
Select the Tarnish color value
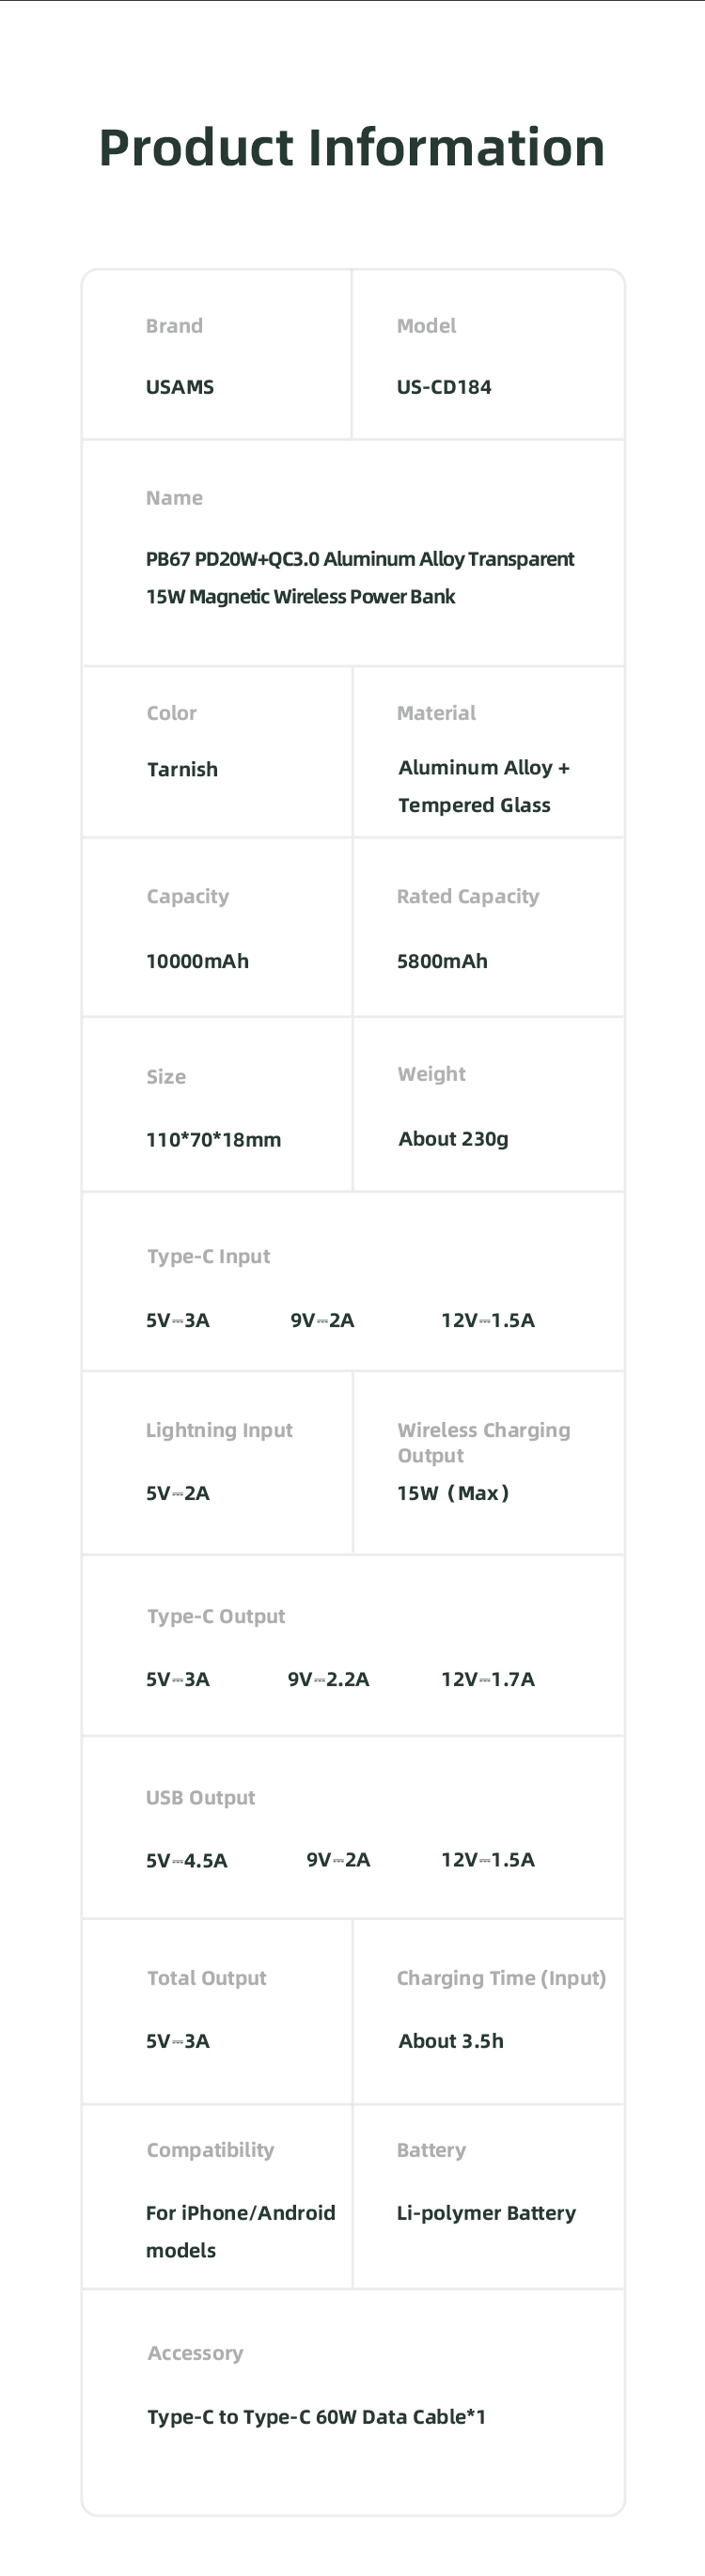[182, 769]
